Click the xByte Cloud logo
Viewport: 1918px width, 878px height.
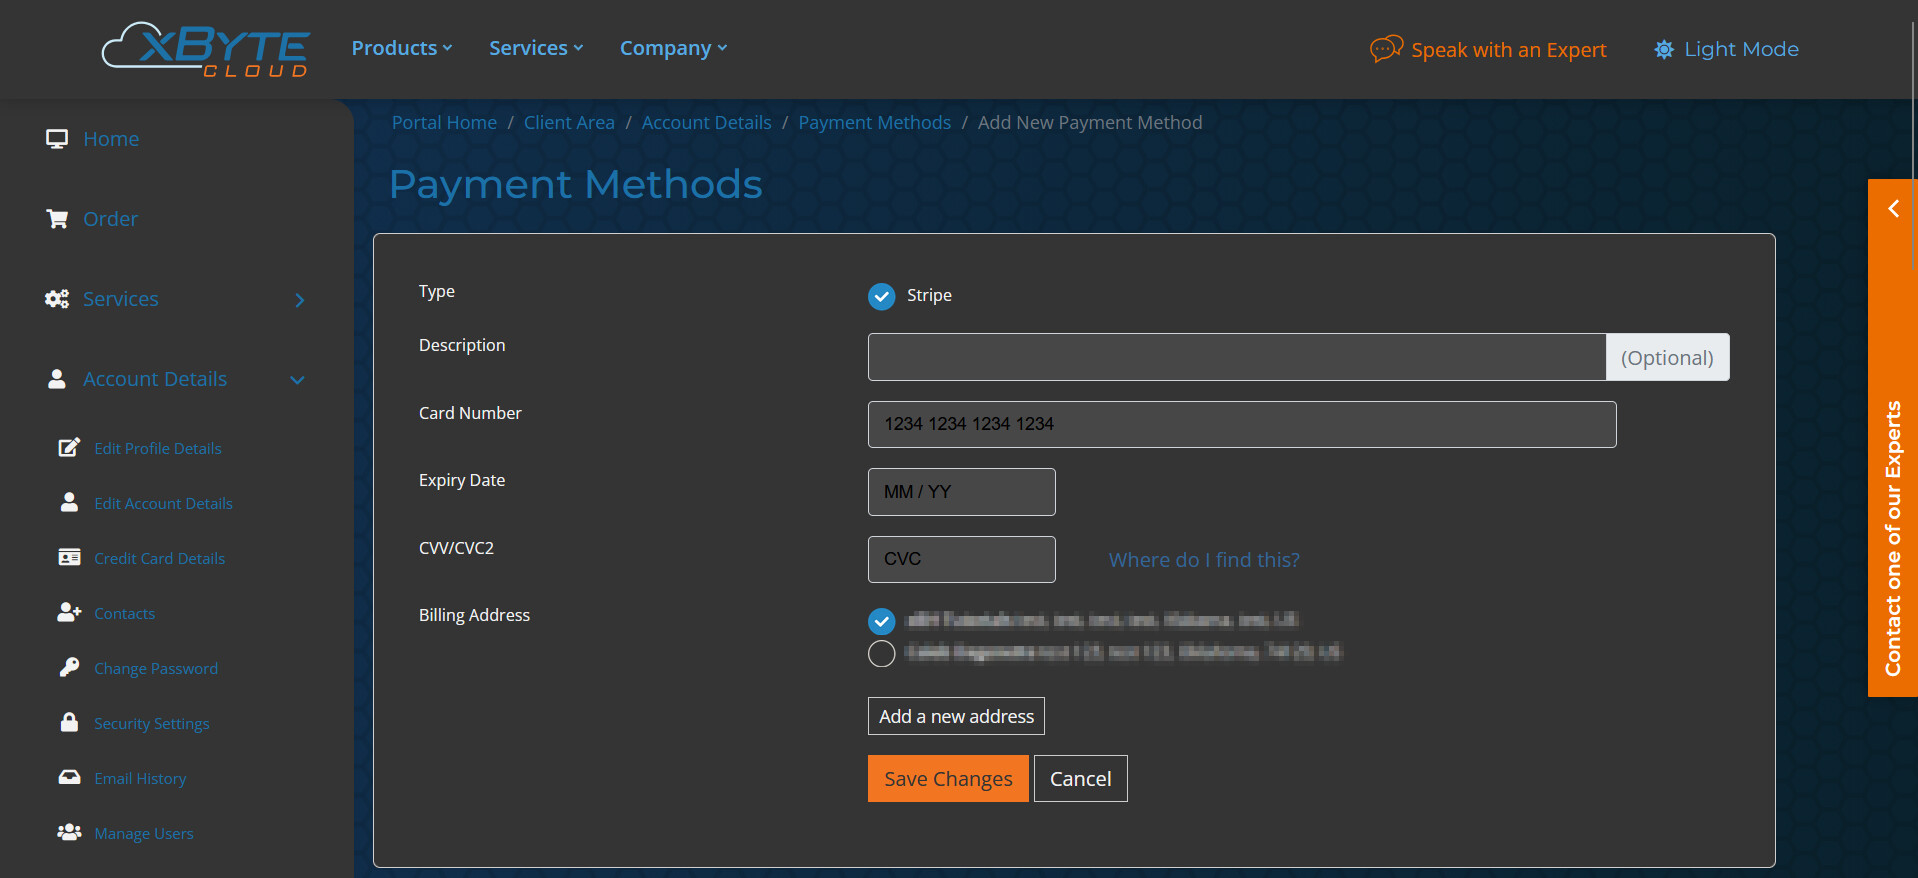pos(206,49)
